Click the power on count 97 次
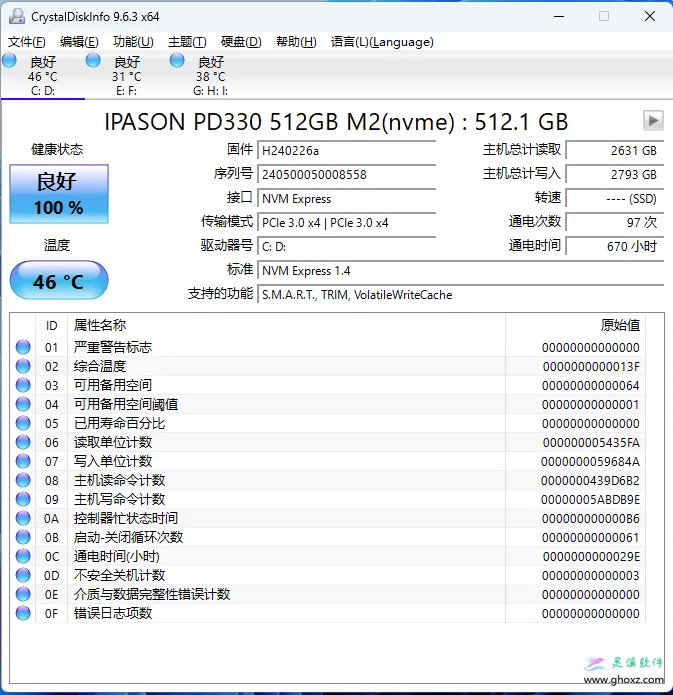Viewport: 673px width, 695px height. (615, 222)
